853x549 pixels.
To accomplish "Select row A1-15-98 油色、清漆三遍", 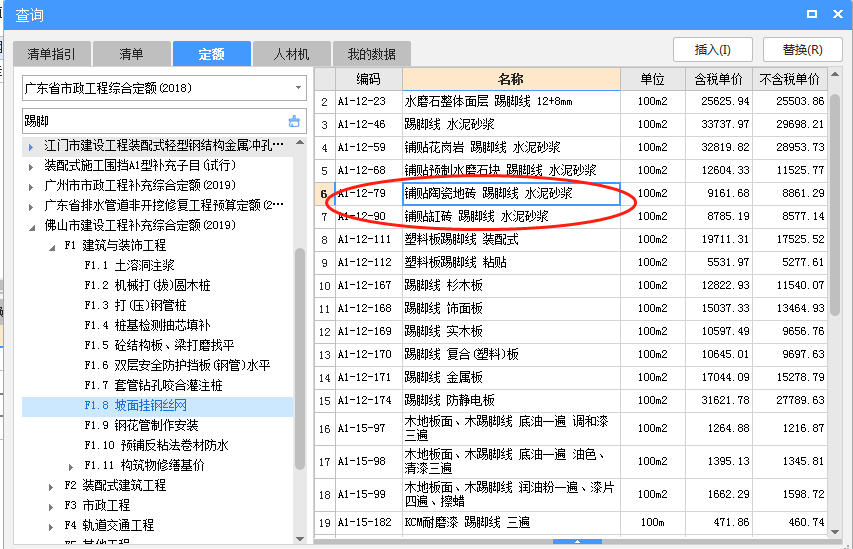I will pyautogui.click(x=571, y=461).
